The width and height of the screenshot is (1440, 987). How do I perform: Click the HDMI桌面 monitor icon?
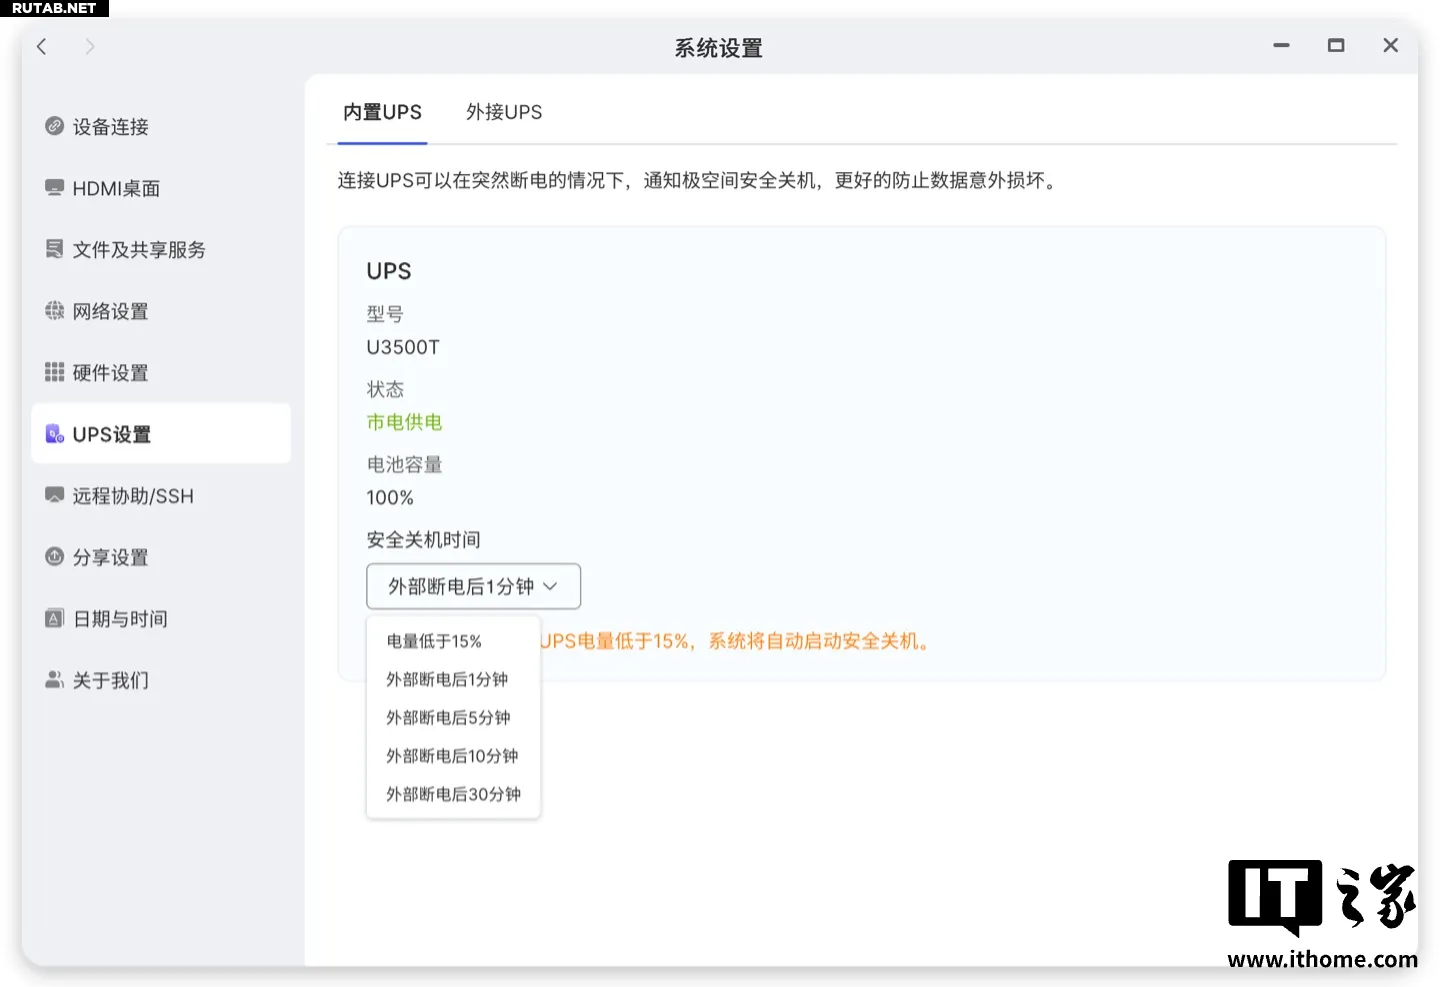[x=54, y=188]
